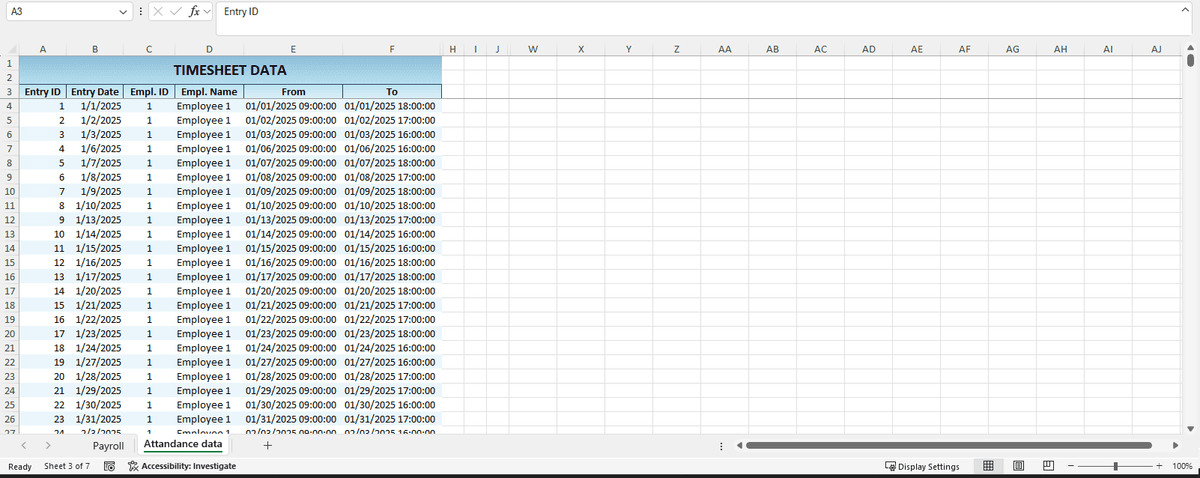The image size is (1200, 478).
Task: Select the Empl. Name header cell
Action: click(x=208, y=91)
